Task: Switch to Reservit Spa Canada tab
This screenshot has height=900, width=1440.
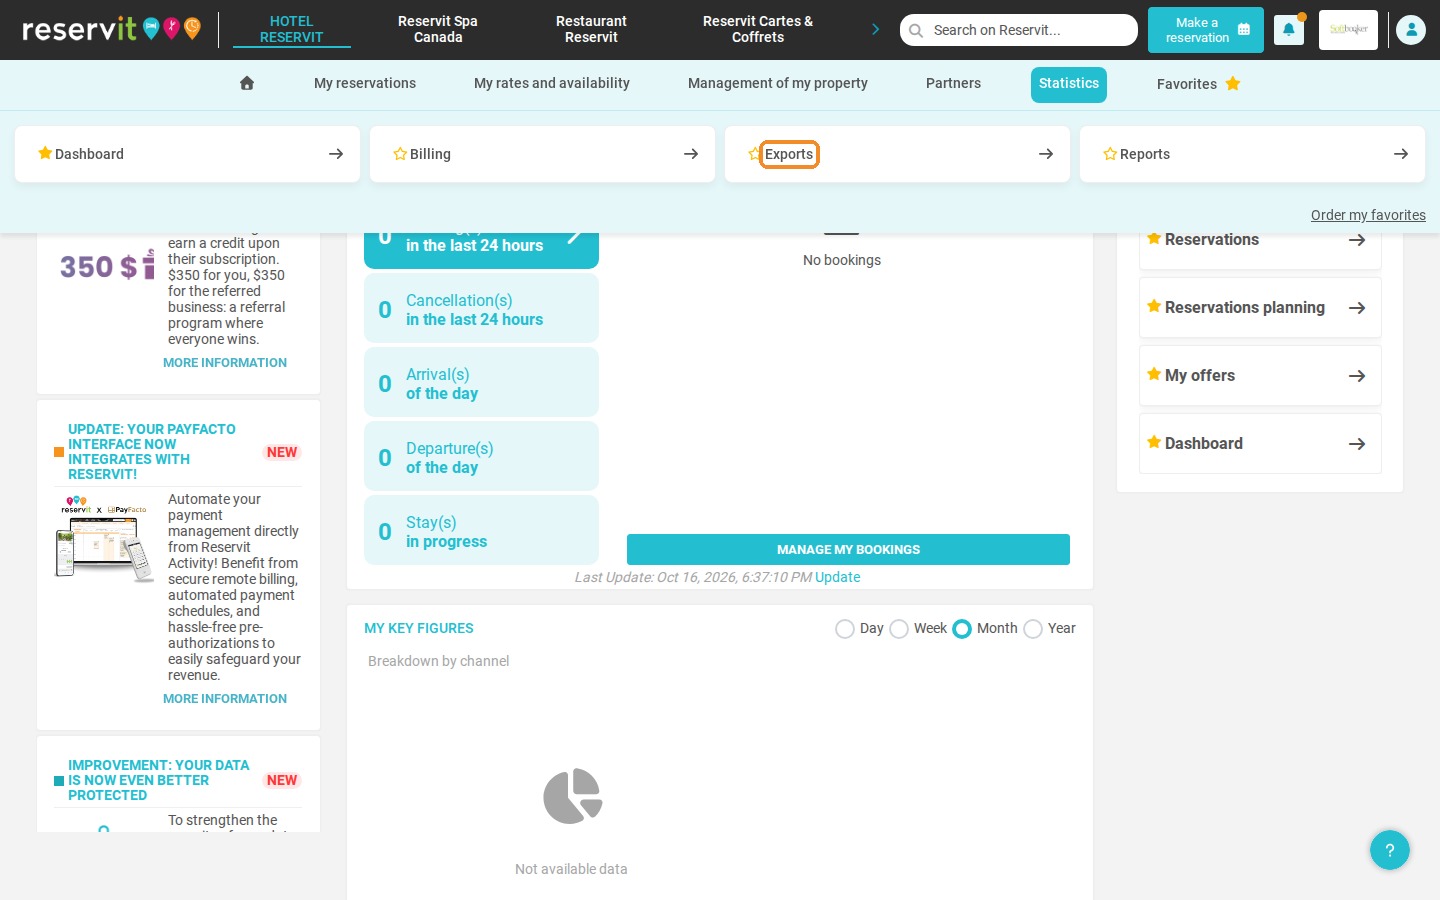Action: pos(438,29)
